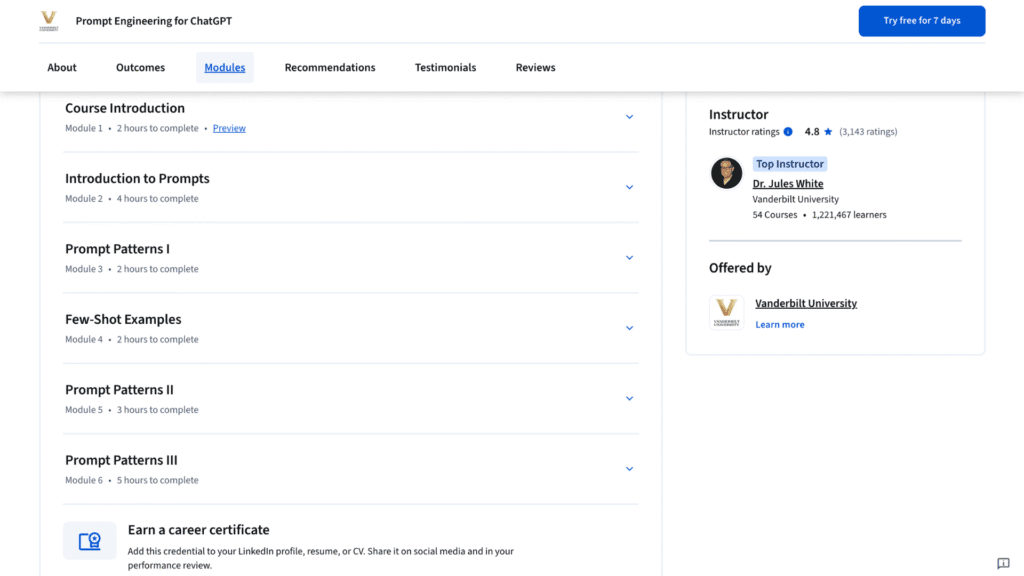Click the (3,143 ratings) text
This screenshot has width=1024, height=576.
(x=868, y=132)
